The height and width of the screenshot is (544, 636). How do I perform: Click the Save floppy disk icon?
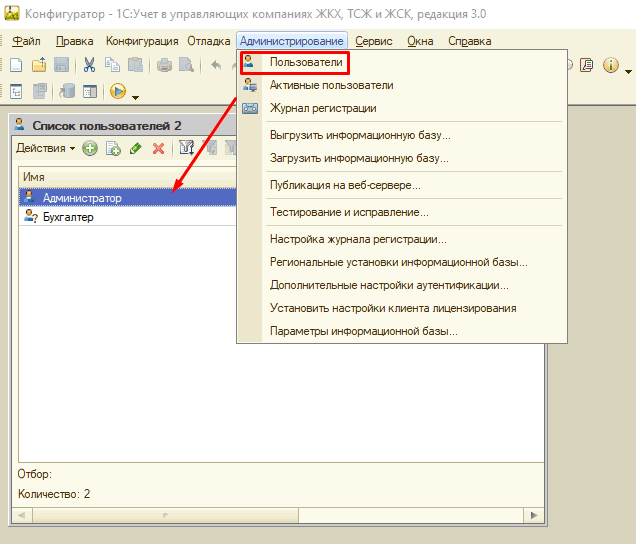(61, 65)
